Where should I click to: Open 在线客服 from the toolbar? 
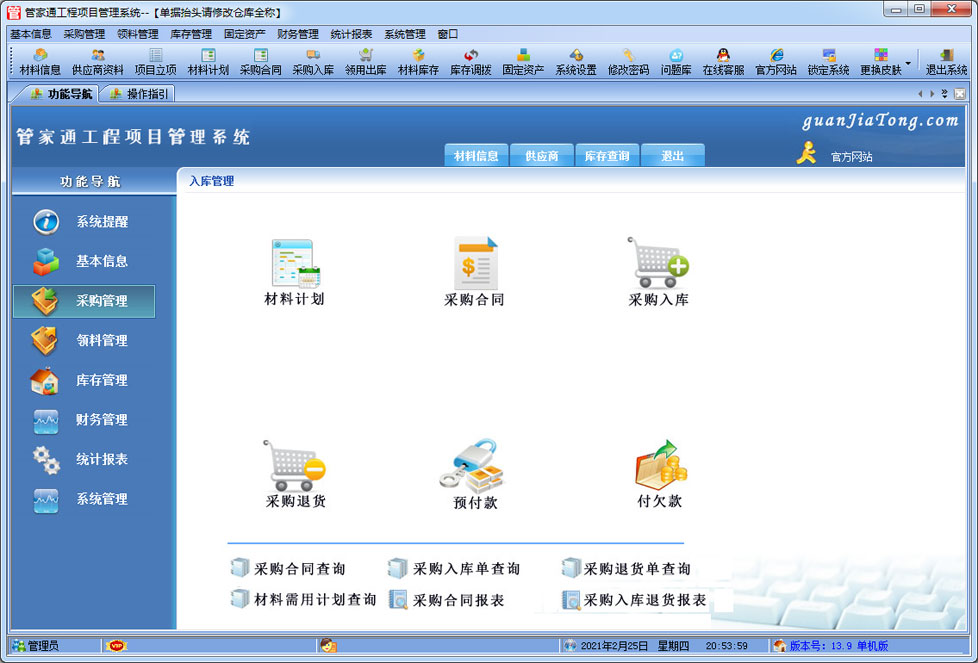(723, 62)
